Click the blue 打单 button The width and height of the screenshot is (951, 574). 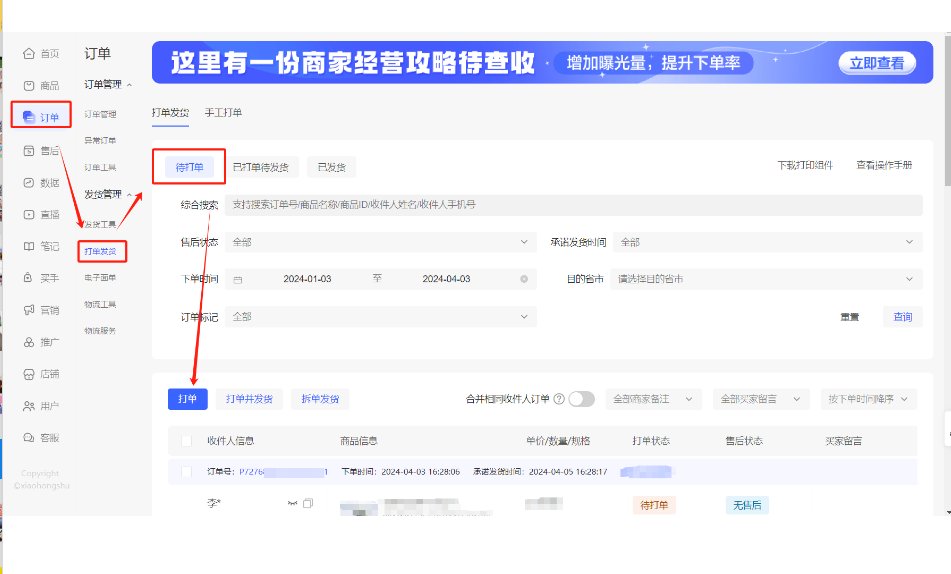(x=187, y=399)
